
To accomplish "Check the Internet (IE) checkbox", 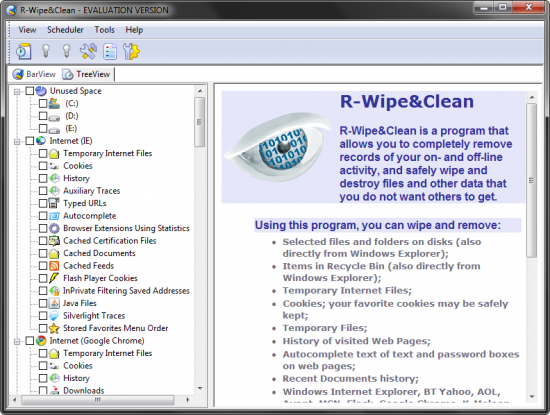I will [x=30, y=141].
